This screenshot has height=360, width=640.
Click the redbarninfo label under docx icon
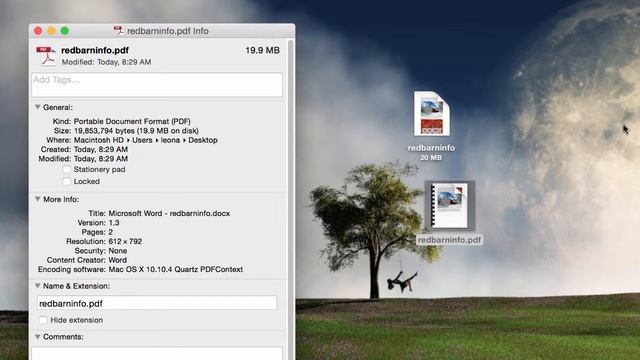pyautogui.click(x=431, y=148)
